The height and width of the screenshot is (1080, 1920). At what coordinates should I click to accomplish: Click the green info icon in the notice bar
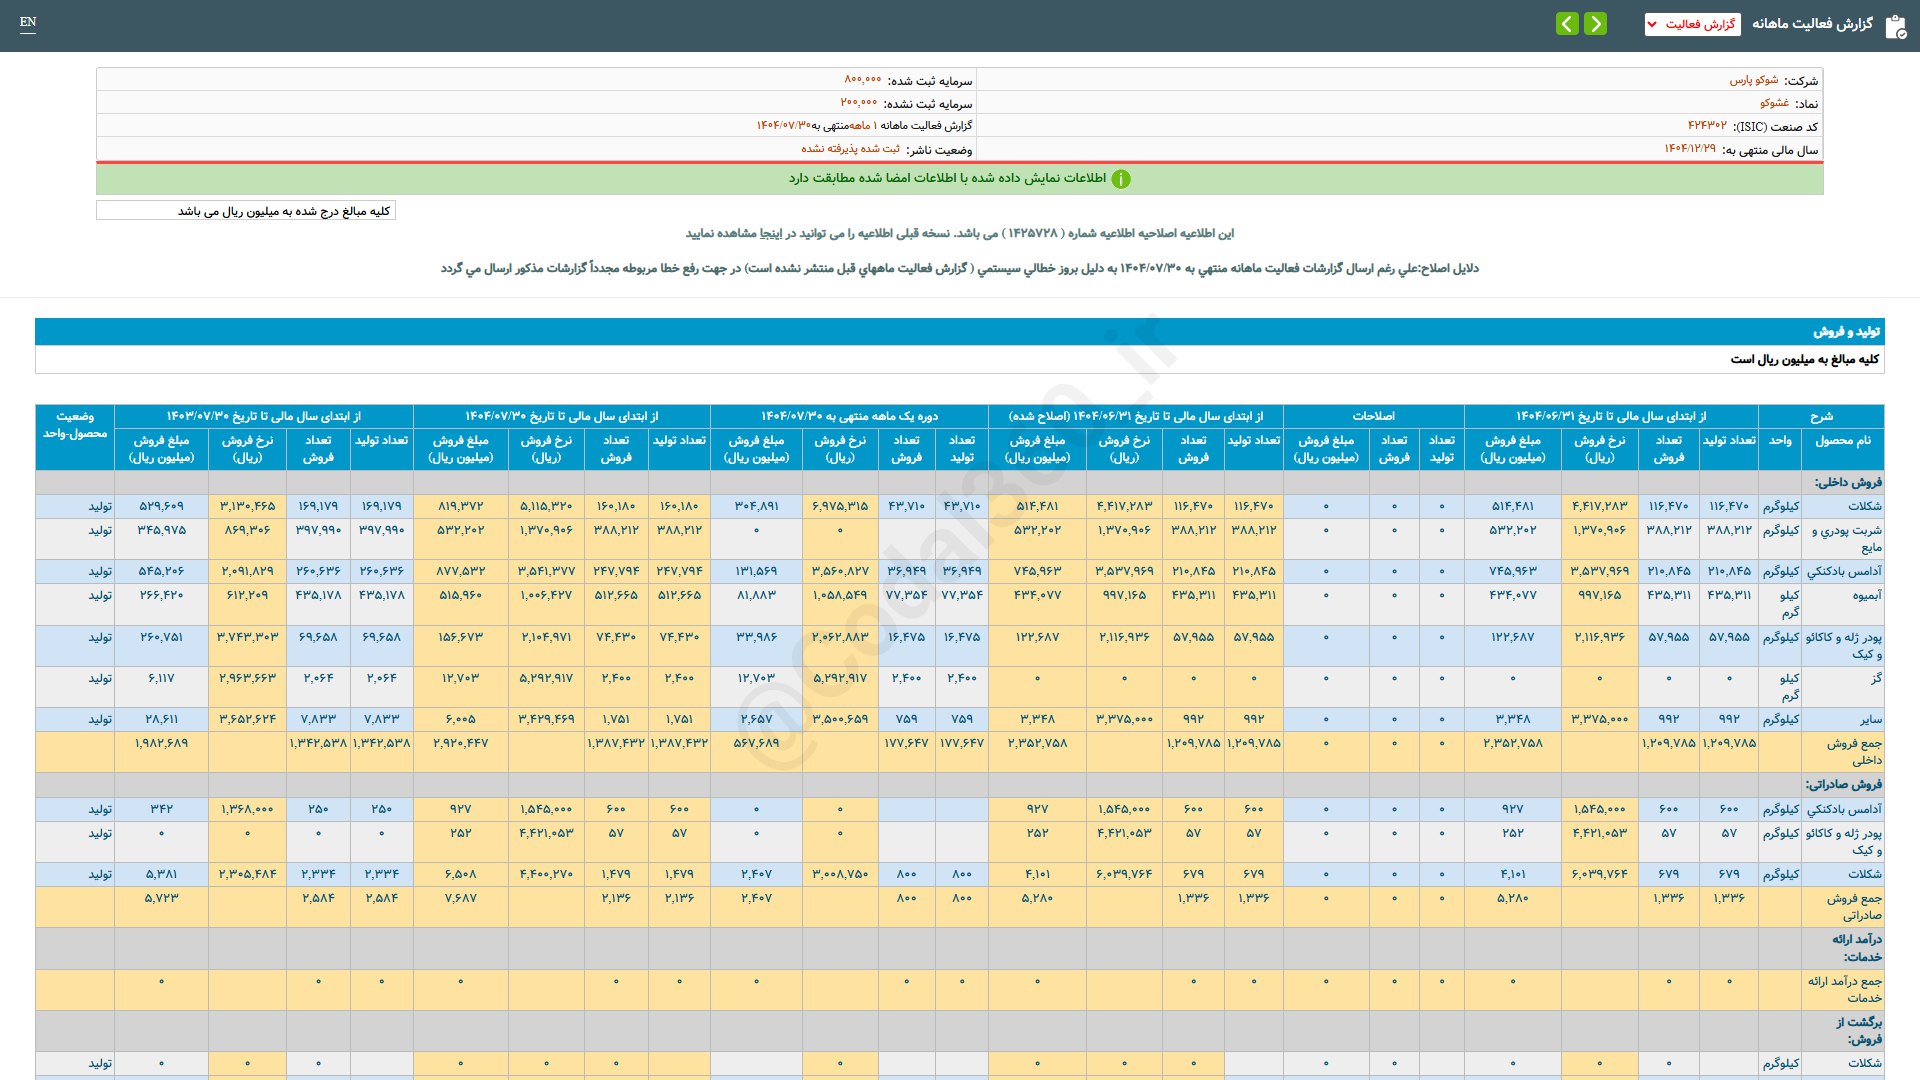point(1121,179)
